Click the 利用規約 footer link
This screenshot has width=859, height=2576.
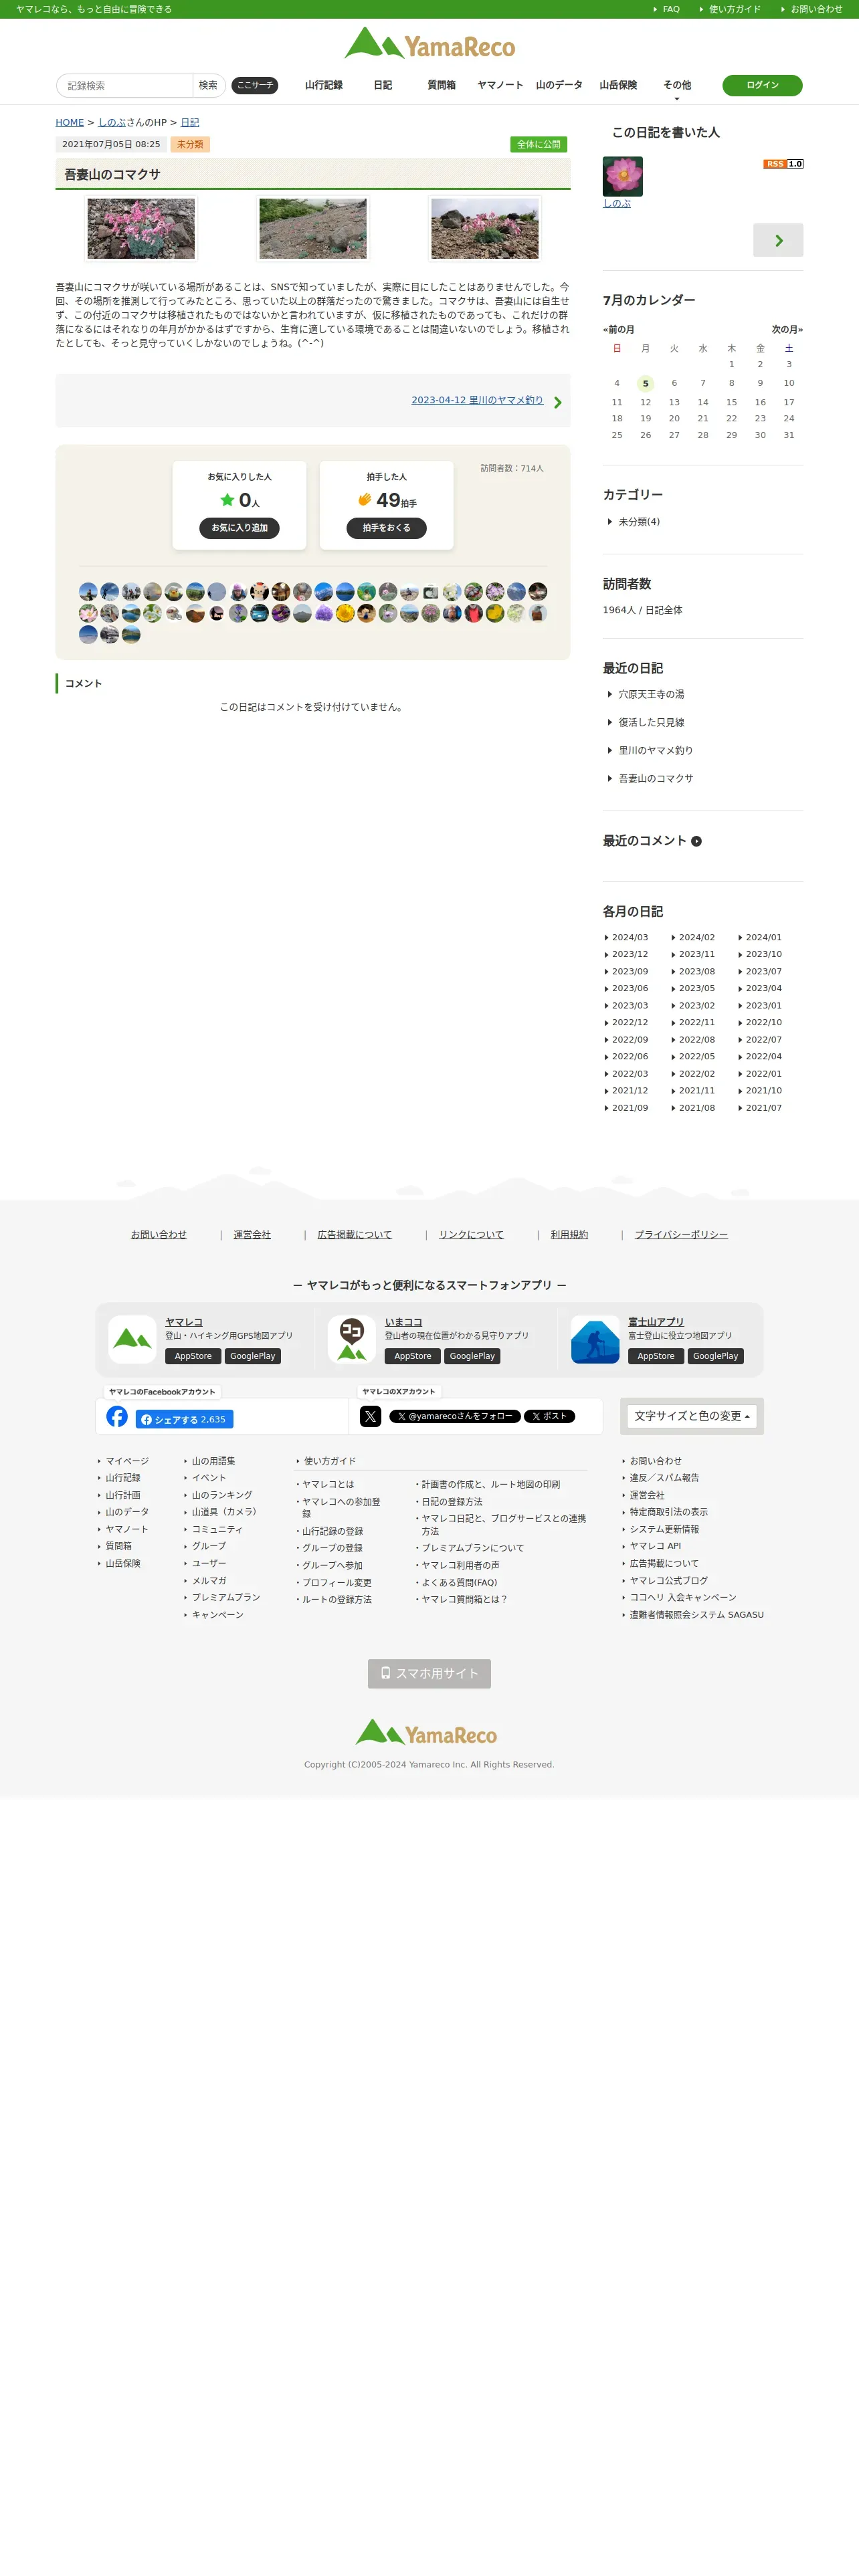click(x=569, y=1235)
